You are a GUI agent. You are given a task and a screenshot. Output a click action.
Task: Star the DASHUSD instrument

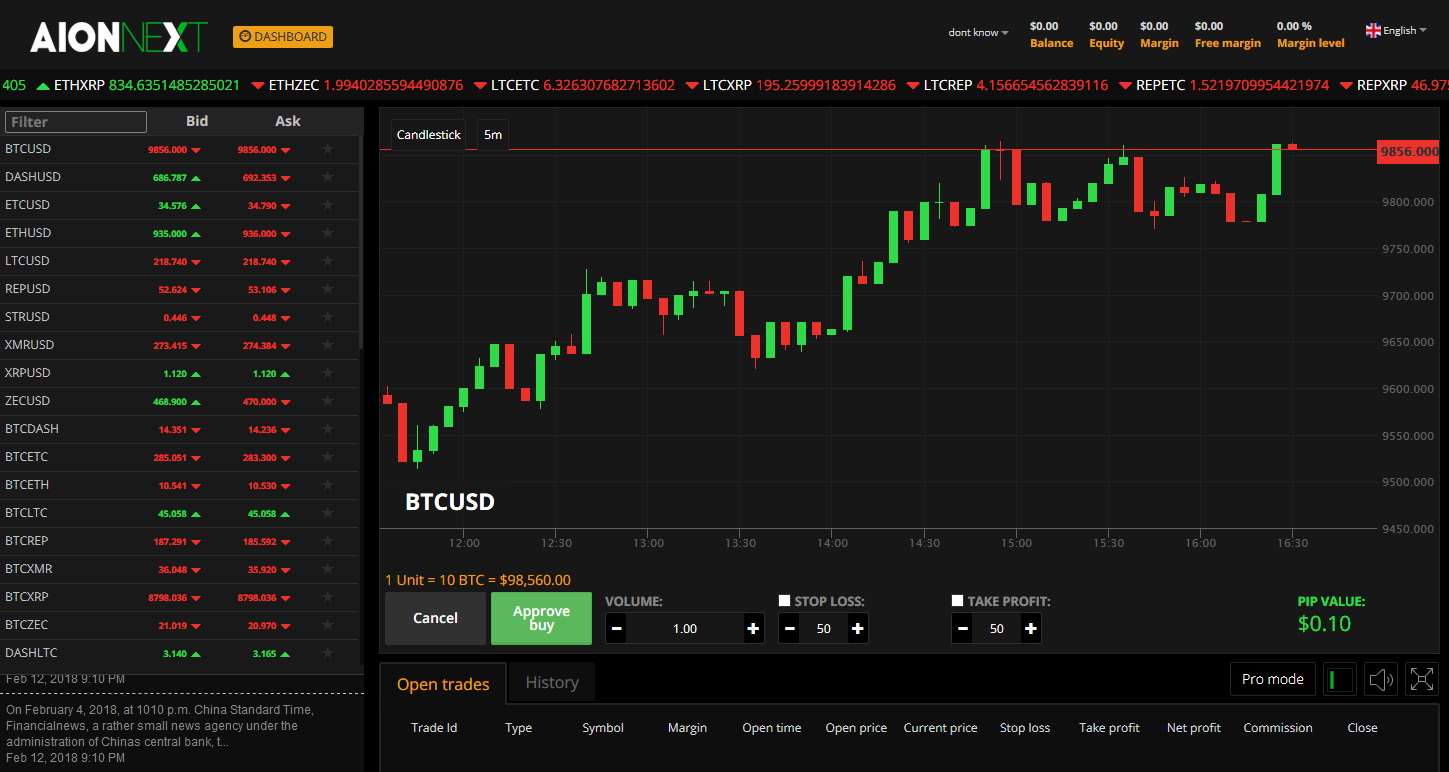327,177
